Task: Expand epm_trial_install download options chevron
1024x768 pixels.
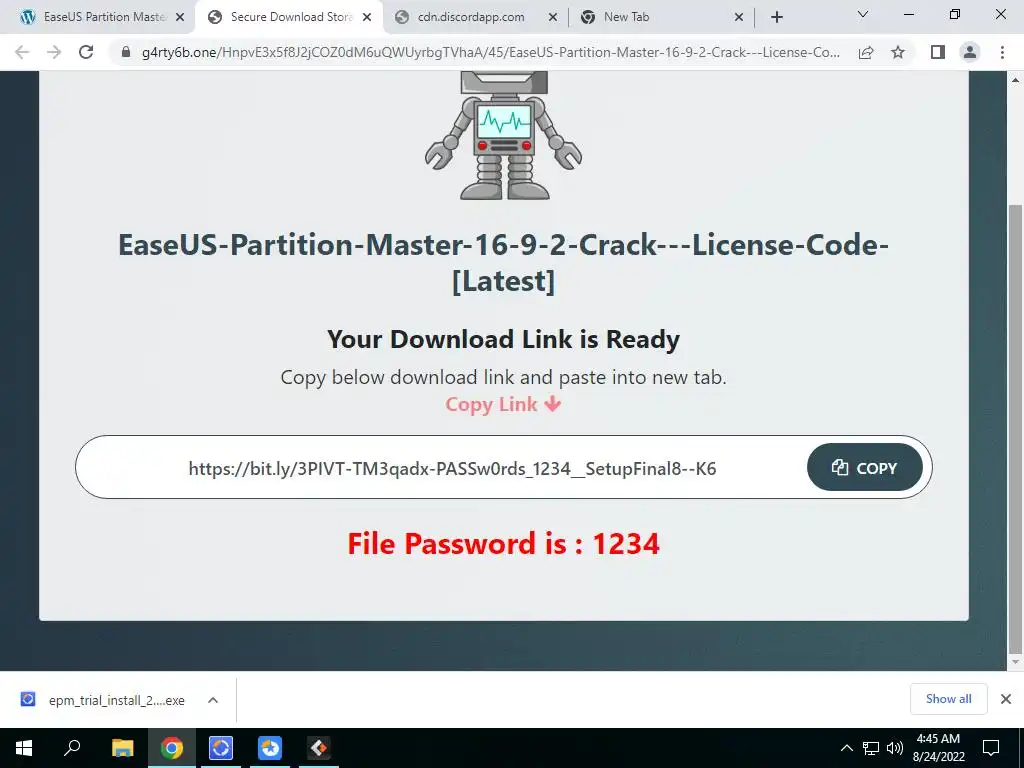Action: click(x=213, y=700)
